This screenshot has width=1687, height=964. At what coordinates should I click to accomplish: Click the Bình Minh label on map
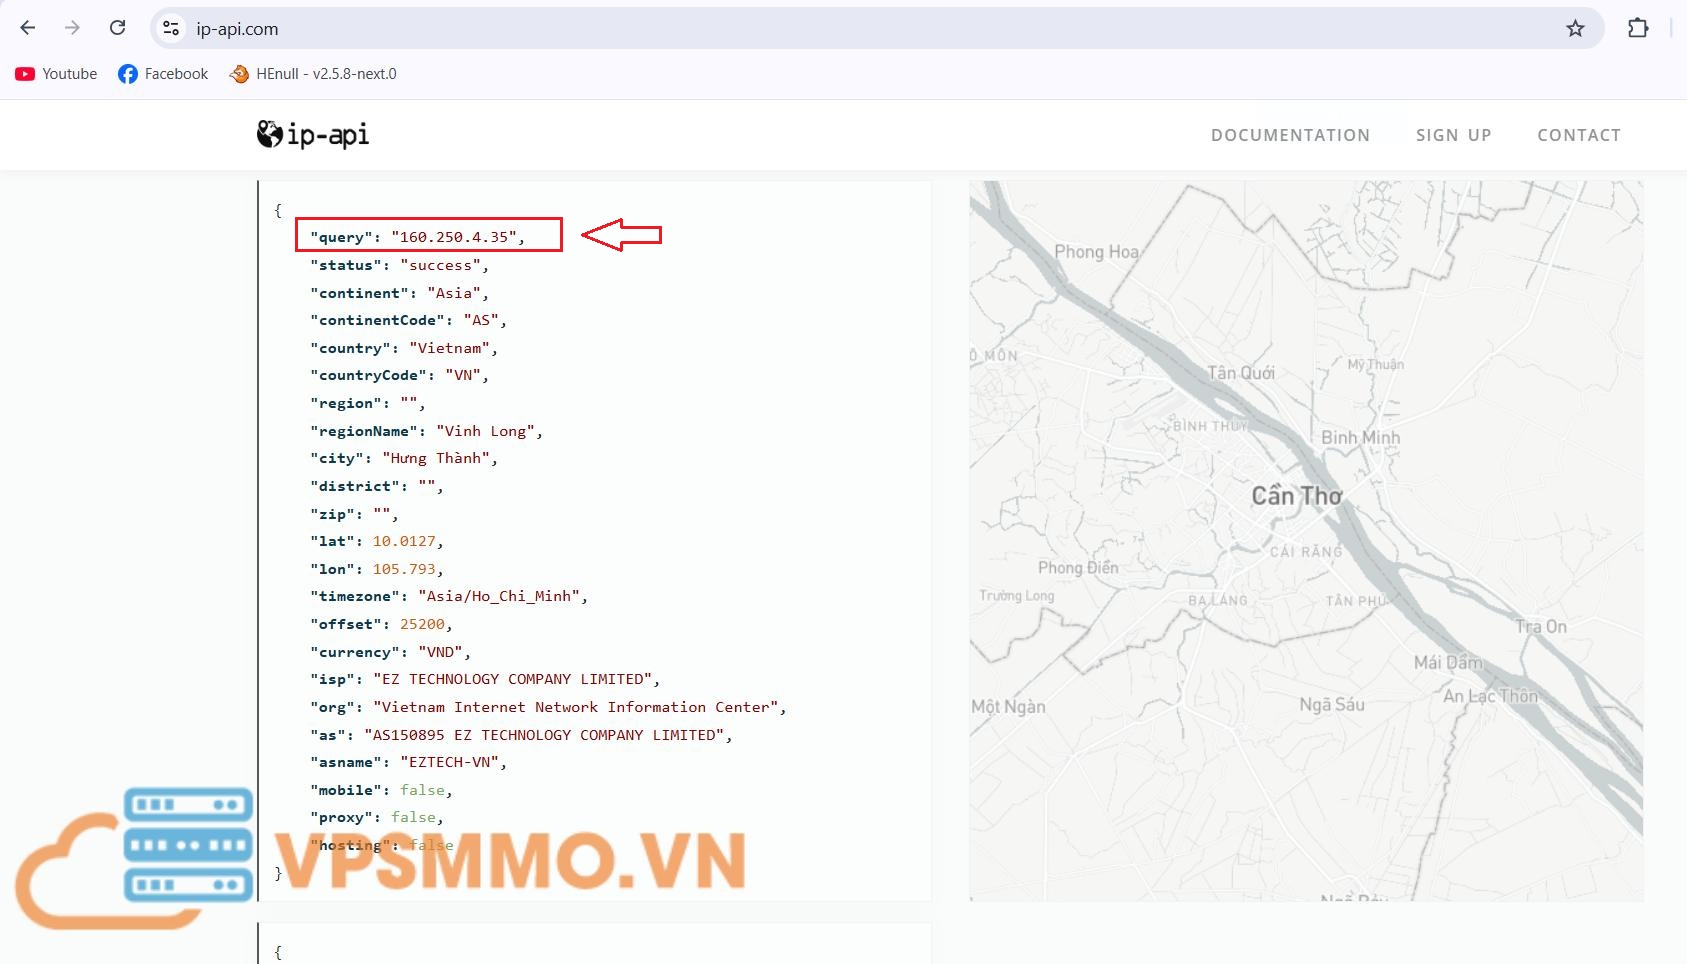(x=1360, y=438)
